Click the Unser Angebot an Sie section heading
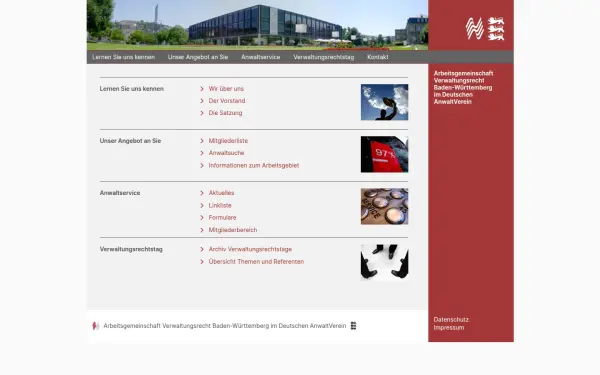This screenshot has width=600, height=375. (x=130, y=141)
